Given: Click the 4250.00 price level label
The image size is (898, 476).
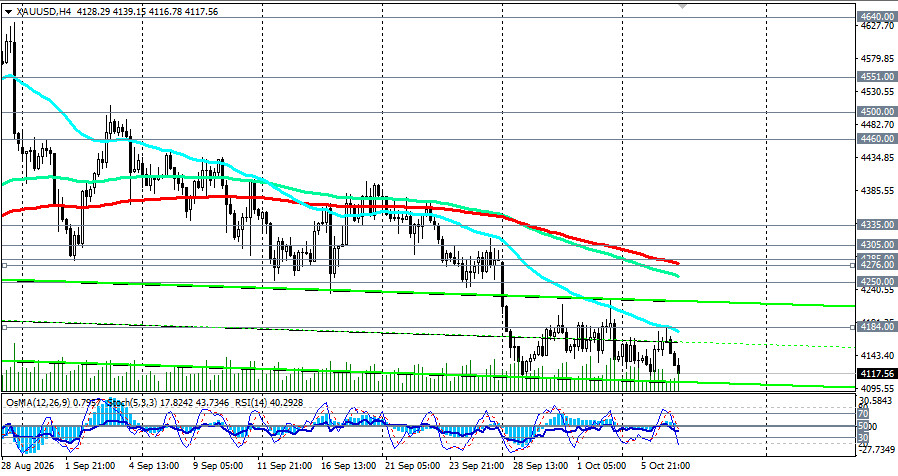Looking at the screenshot, I should pyautogui.click(x=877, y=282).
